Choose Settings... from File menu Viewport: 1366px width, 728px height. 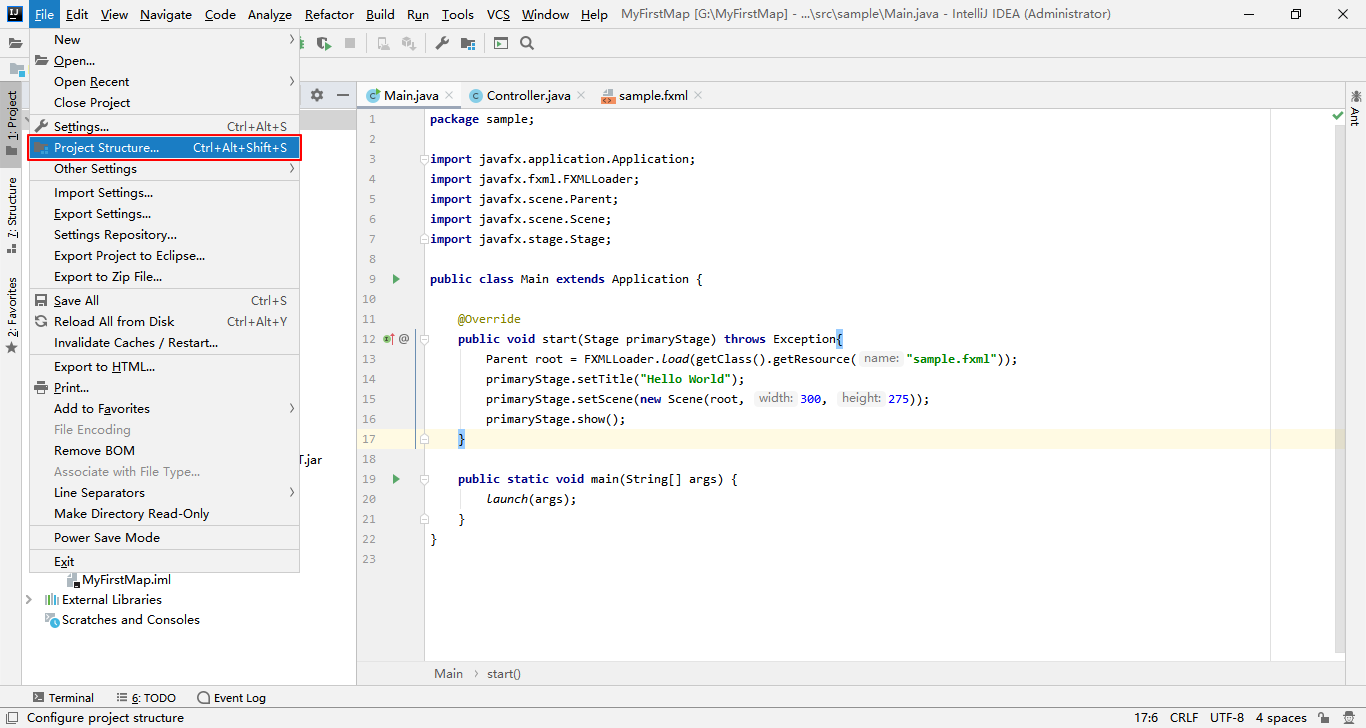[x=164, y=126]
